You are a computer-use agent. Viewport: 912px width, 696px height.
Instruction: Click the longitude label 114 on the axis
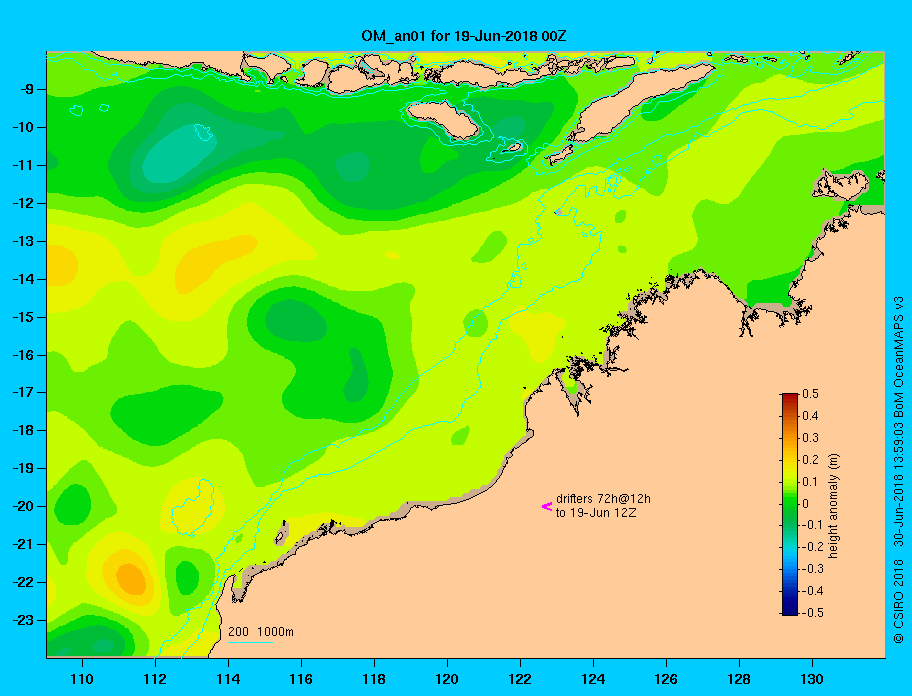point(228,679)
